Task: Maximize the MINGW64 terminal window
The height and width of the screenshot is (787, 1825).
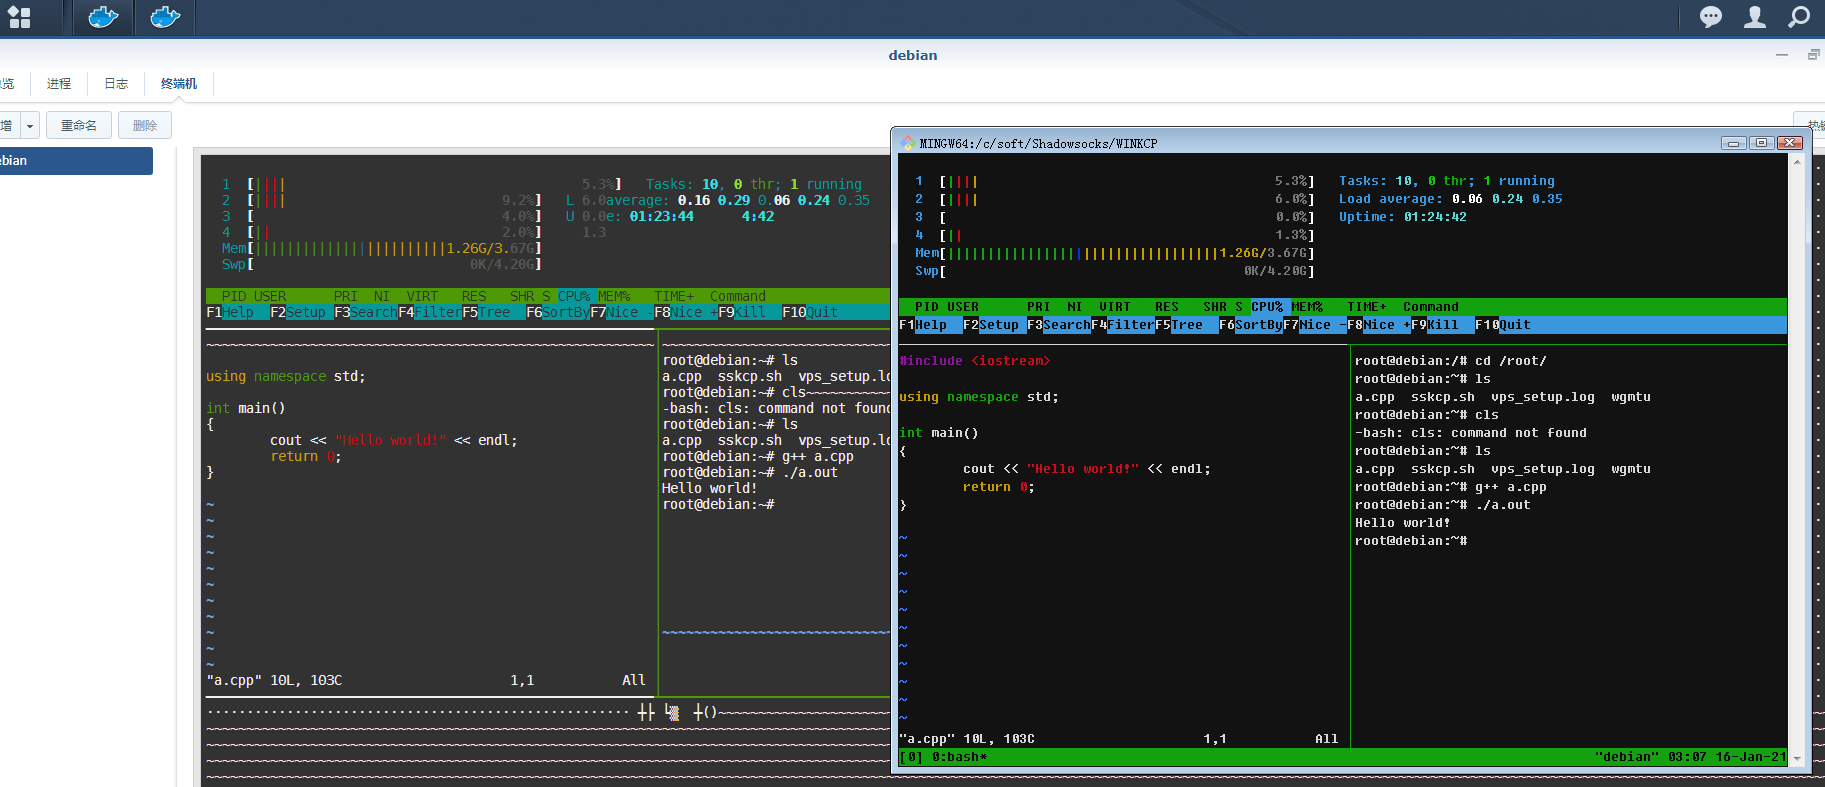Action: tap(1762, 143)
